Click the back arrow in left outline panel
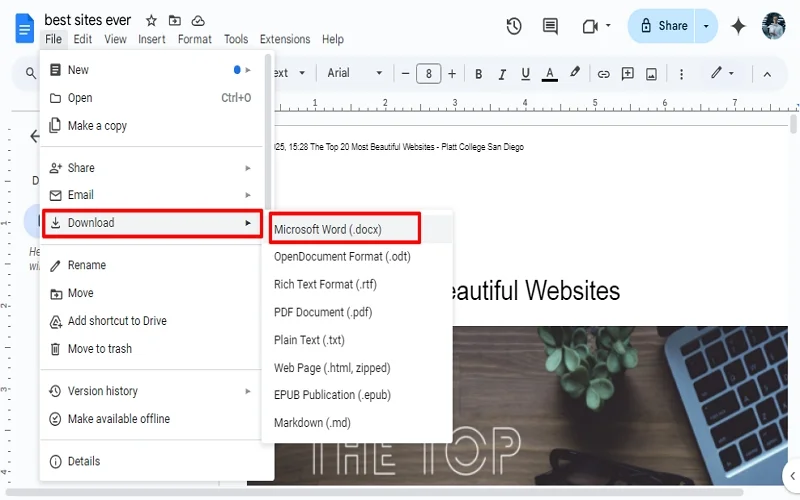Screen dimensions: 800x500 (34, 136)
